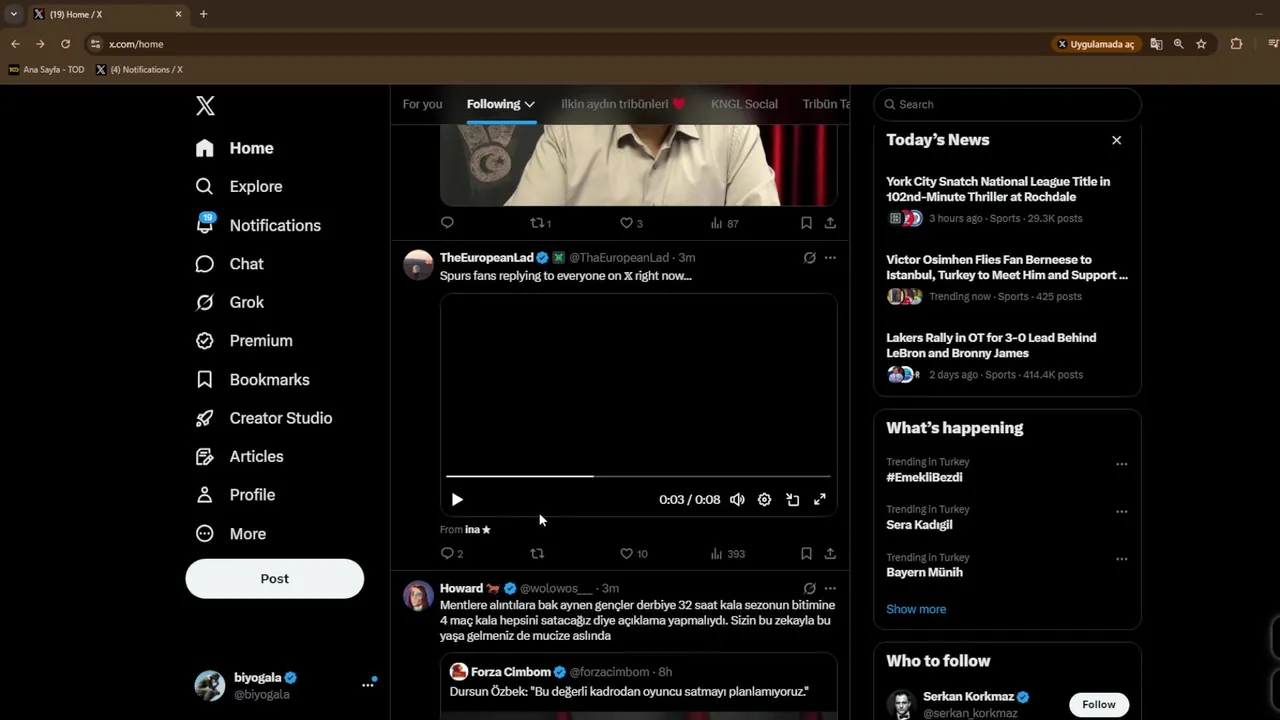Open more options on Howard's post
Image resolution: width=1280 pixels, height=720 pixels.
830,589
